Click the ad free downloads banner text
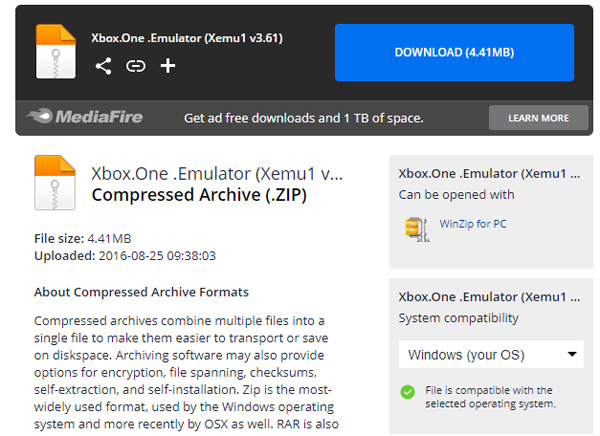The image size is (600, 436). 304,118
